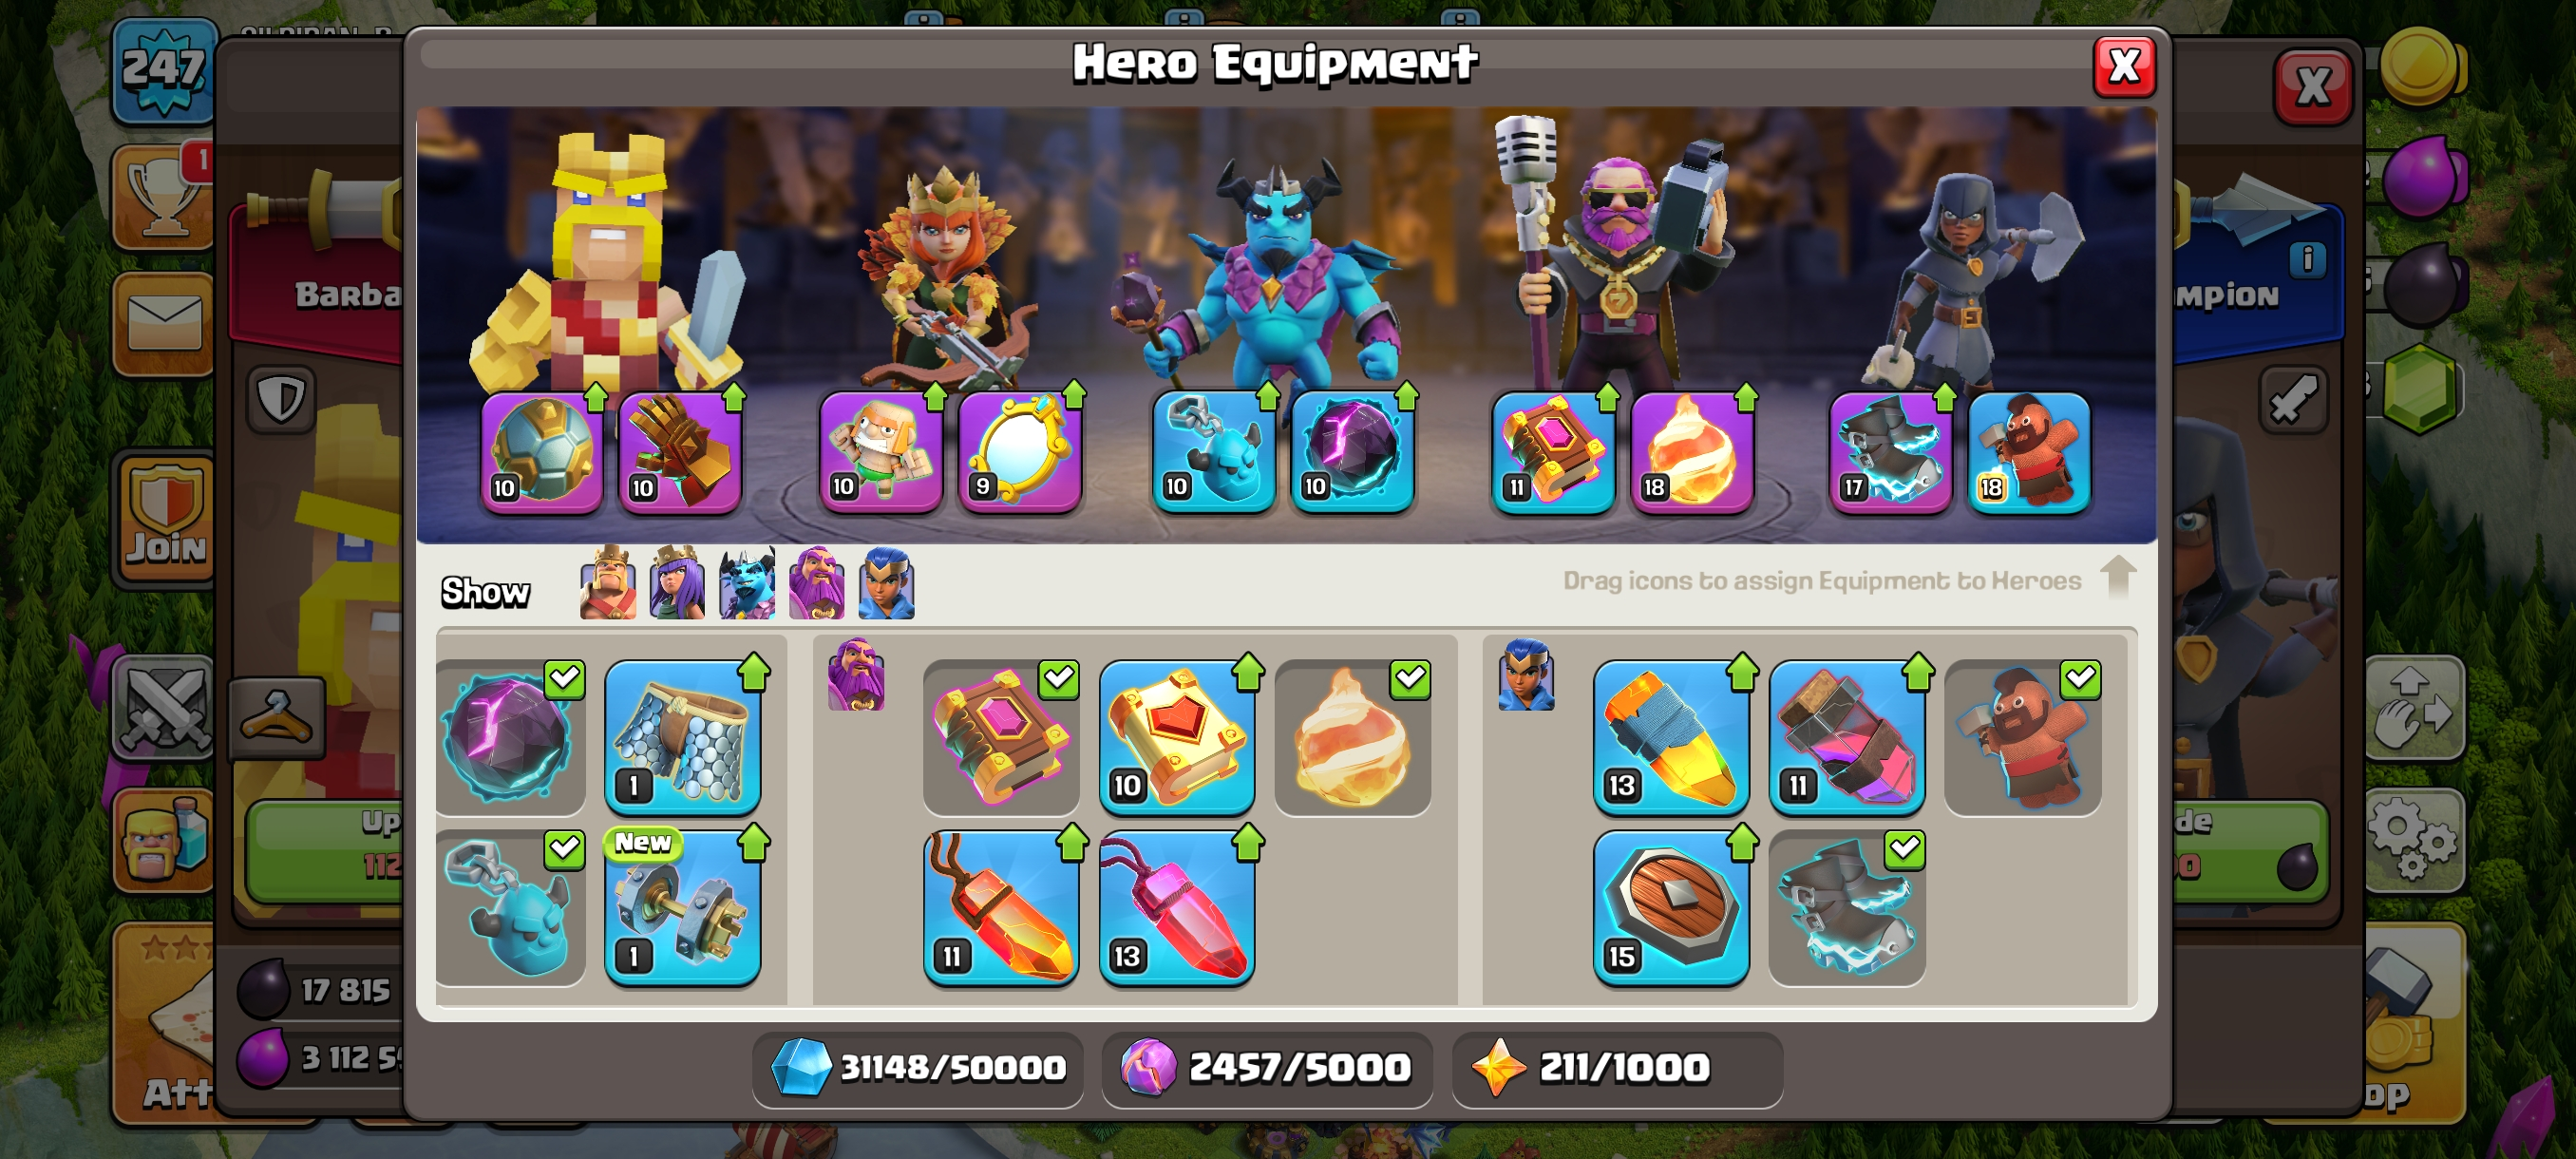This screenshot has height=1159, width=2576.
Task: Pick the level 15 Royal Gem shield
Action: coord(1671,908)
